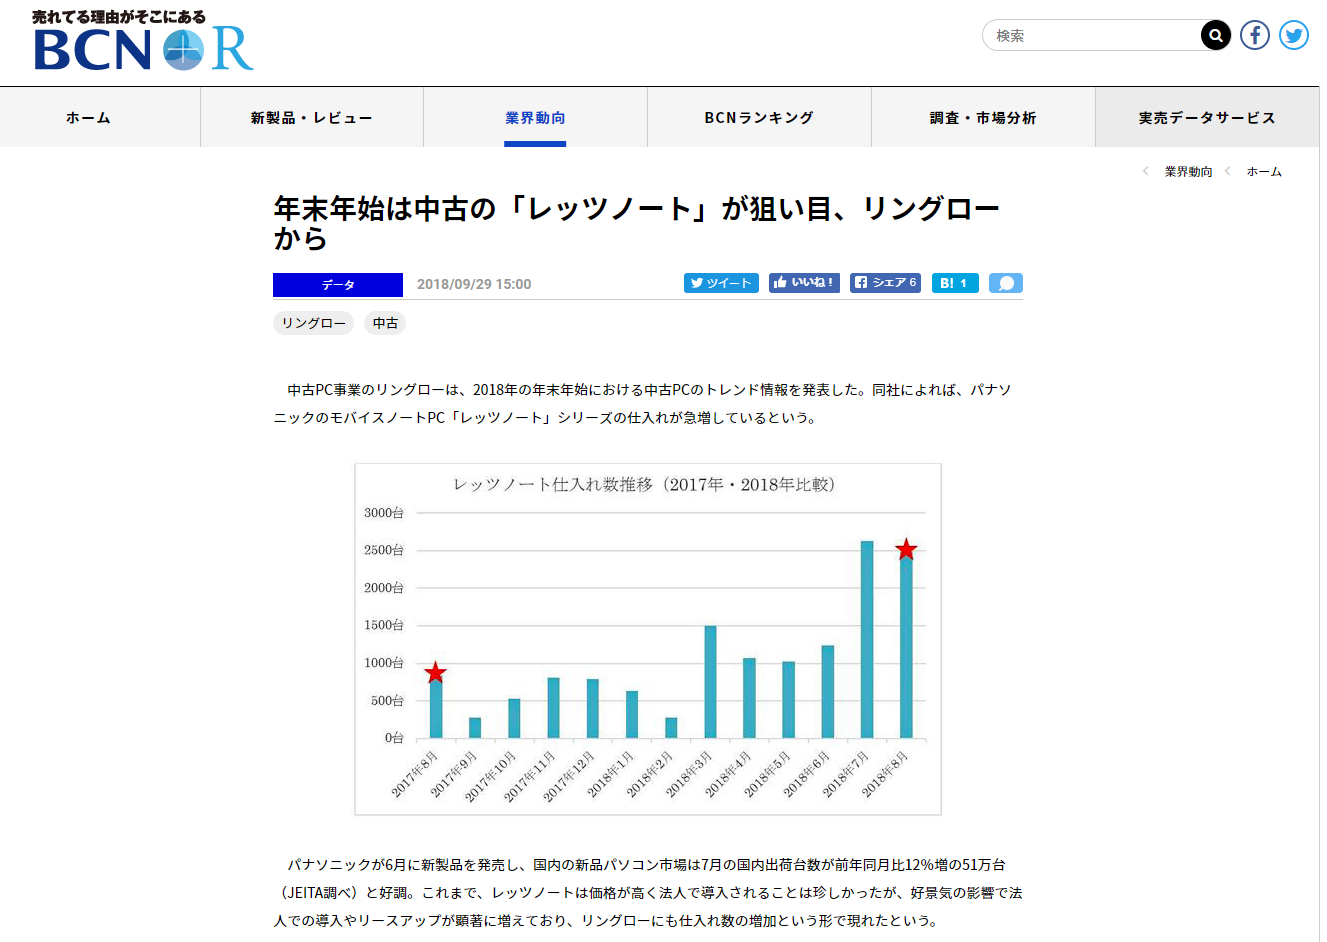The width and height of the screenshot is (1327, 942).
Task: Open the 実売データサービス tab
Action: pyautogui.click(x=1207, y=118)
